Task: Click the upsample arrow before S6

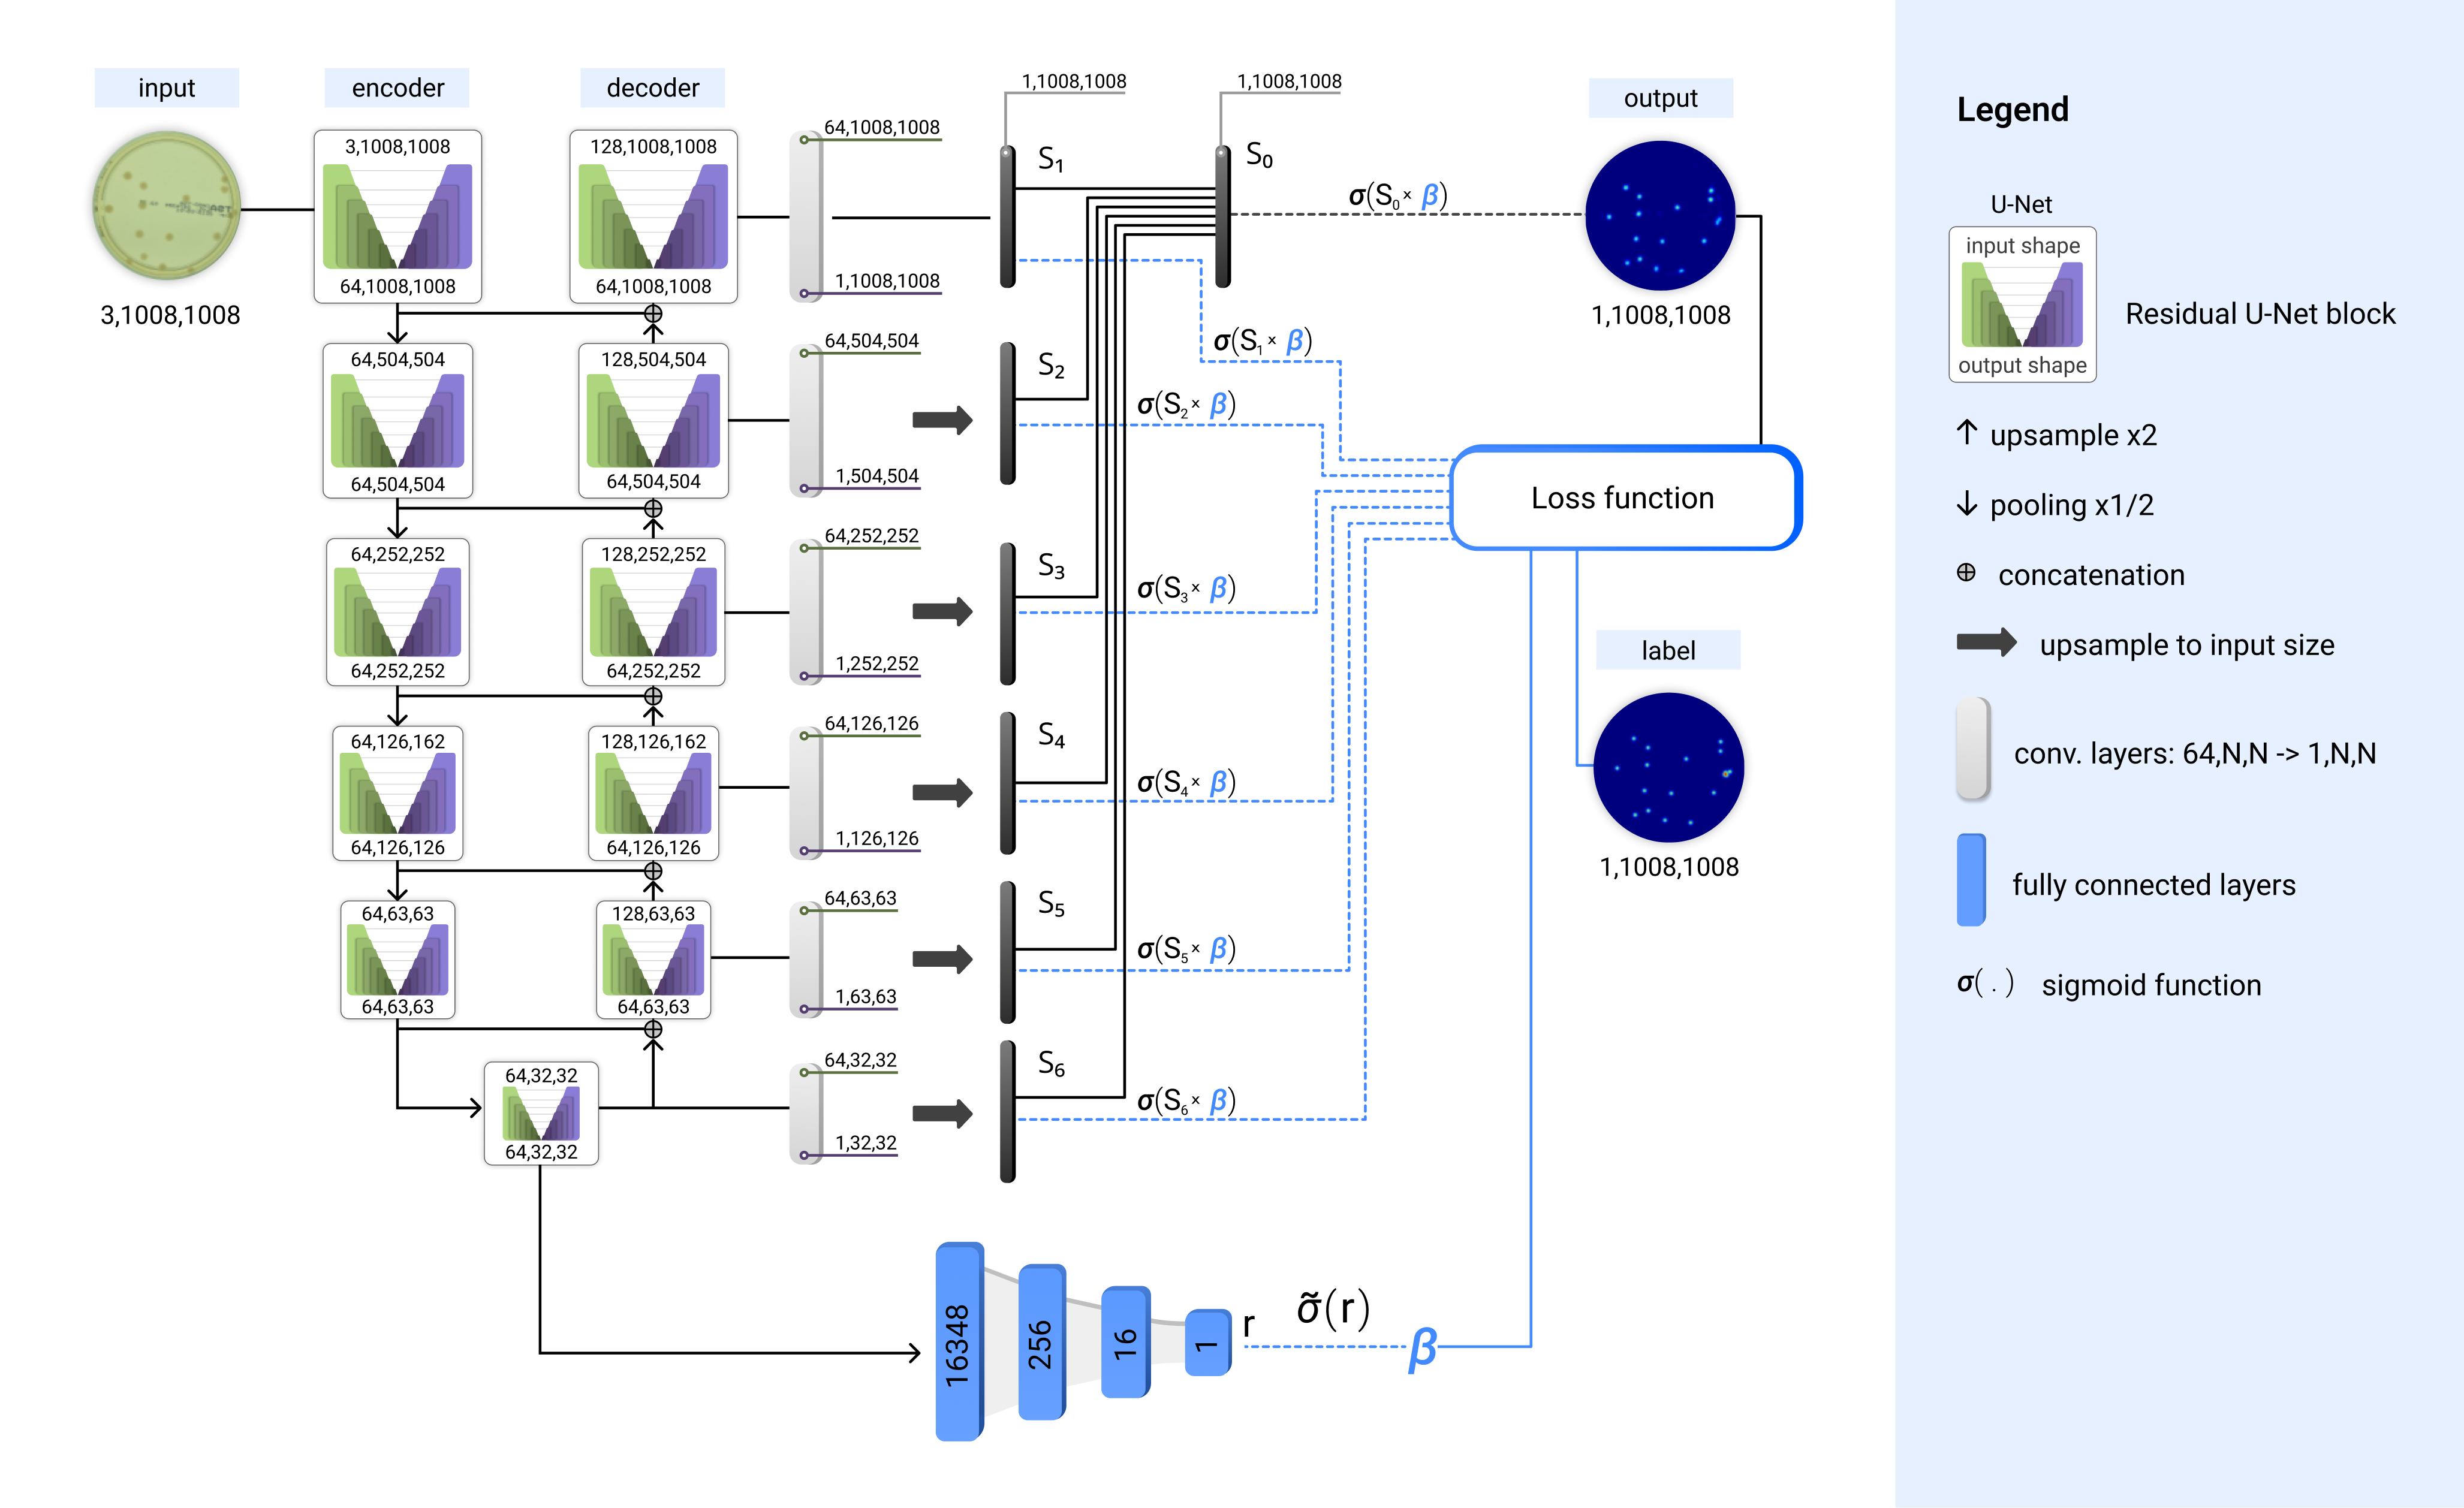Action: (x=943, y=1113)
